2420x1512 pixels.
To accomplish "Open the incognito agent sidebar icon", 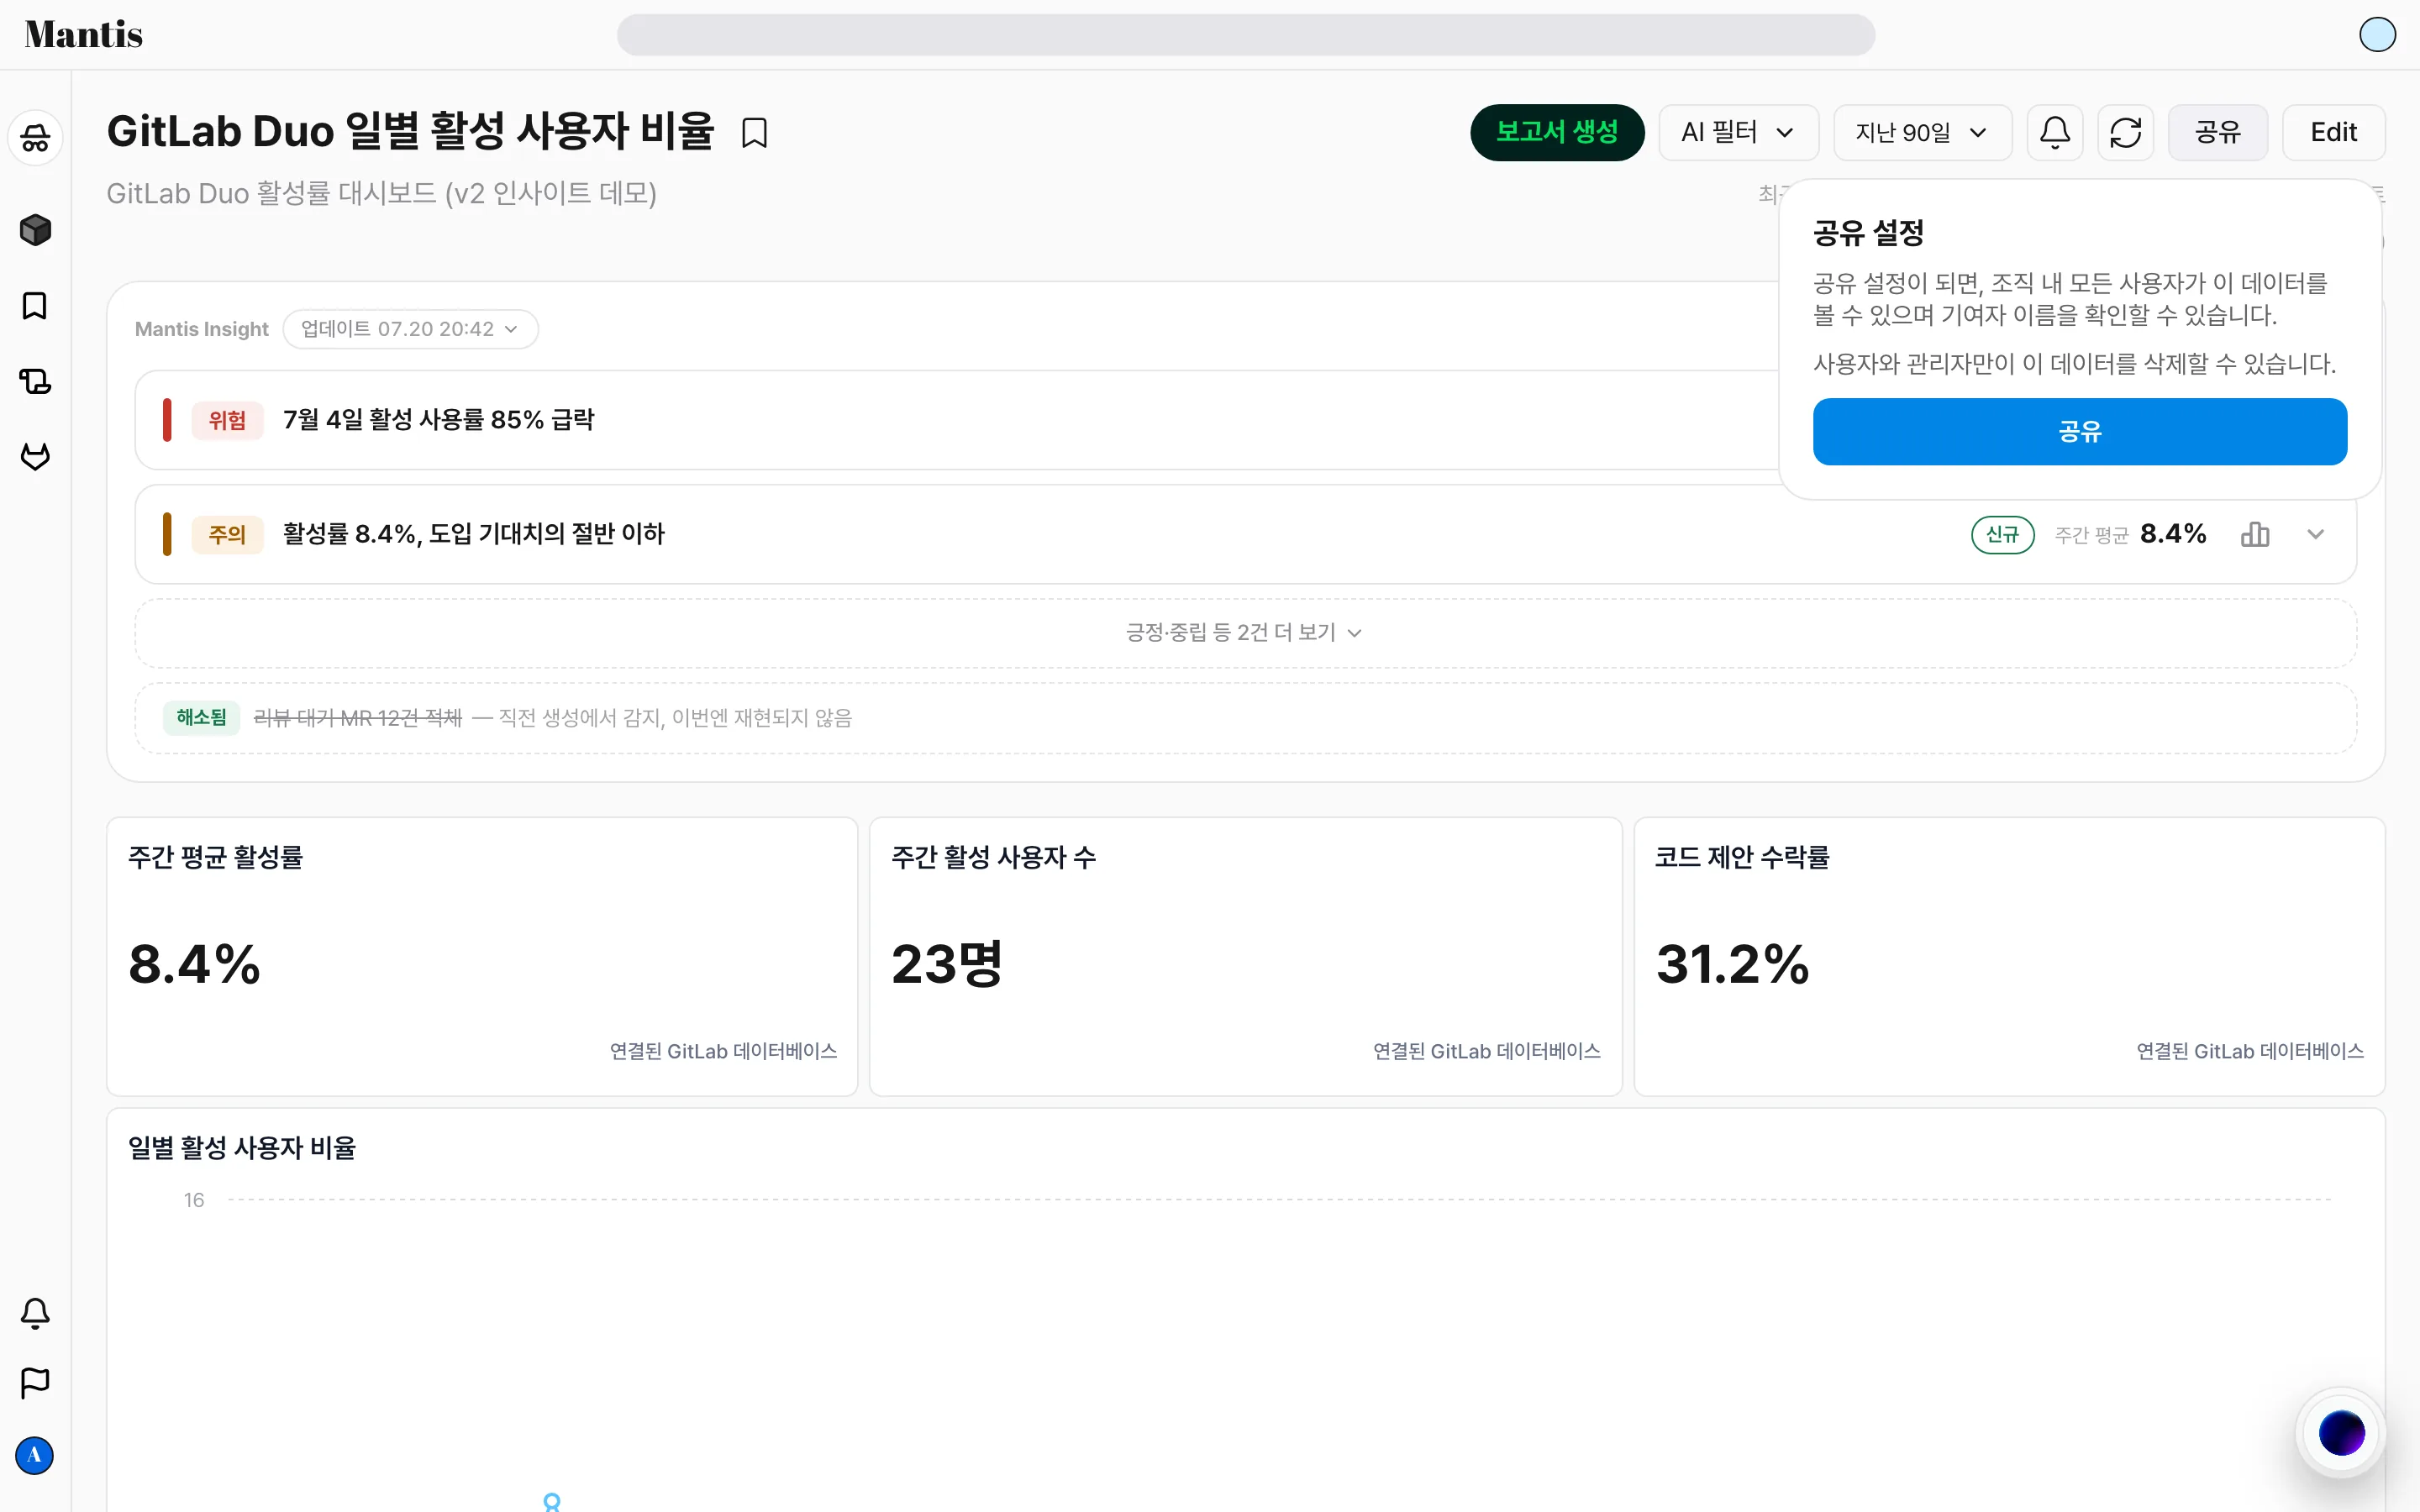I will coord(35,138).
